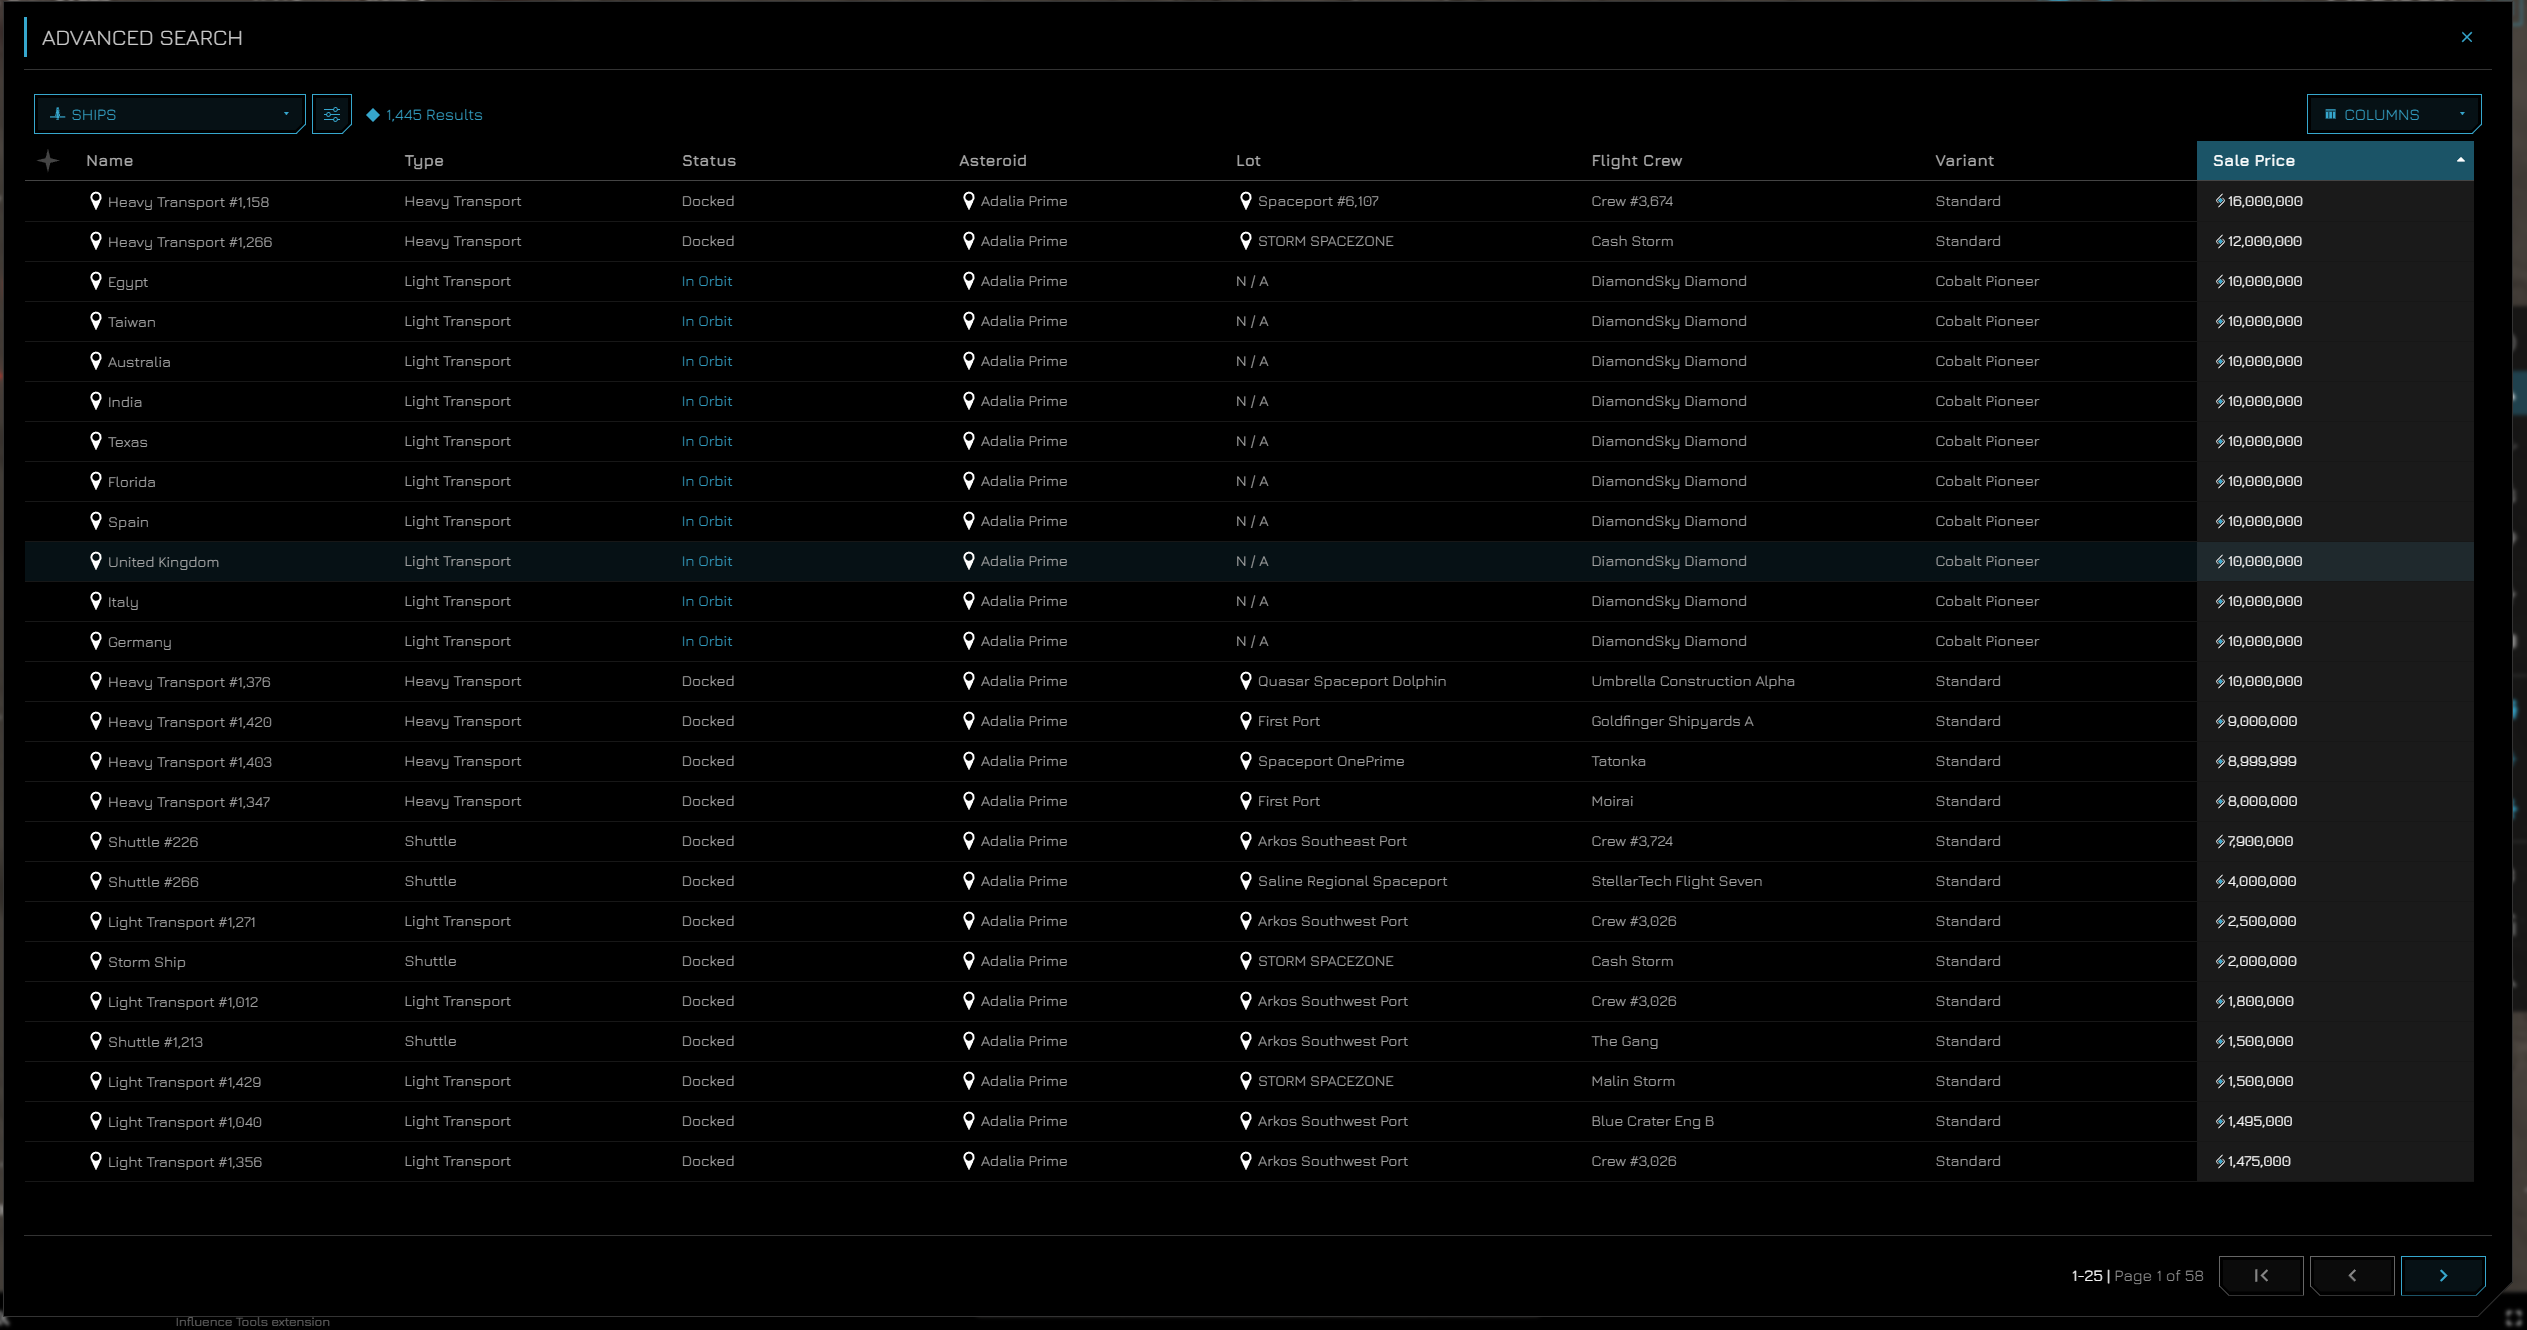This screenshot has height=1330, width=2527.
Task: Click lot pin next to Saline Regional Spaceport
Action: 1245,881
